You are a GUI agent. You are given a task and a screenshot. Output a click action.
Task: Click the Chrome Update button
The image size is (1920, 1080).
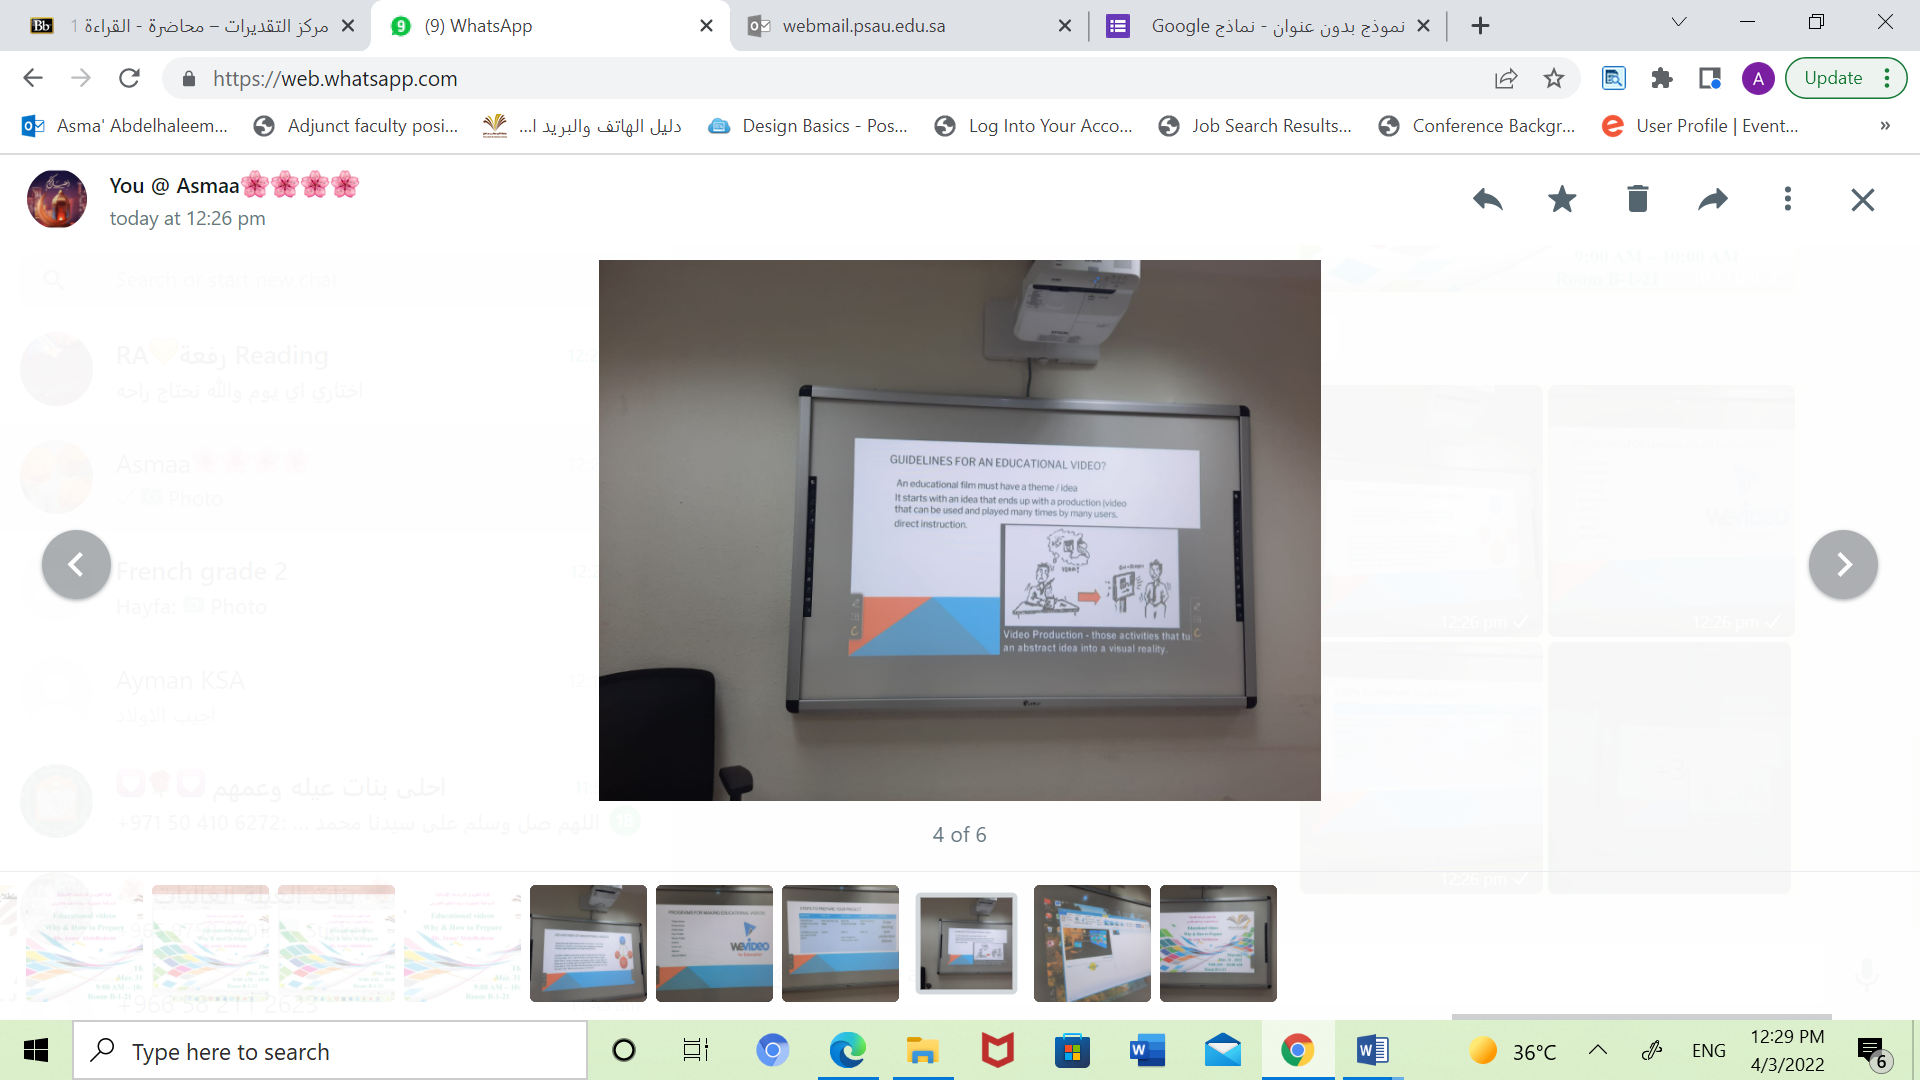point(1833,78)
